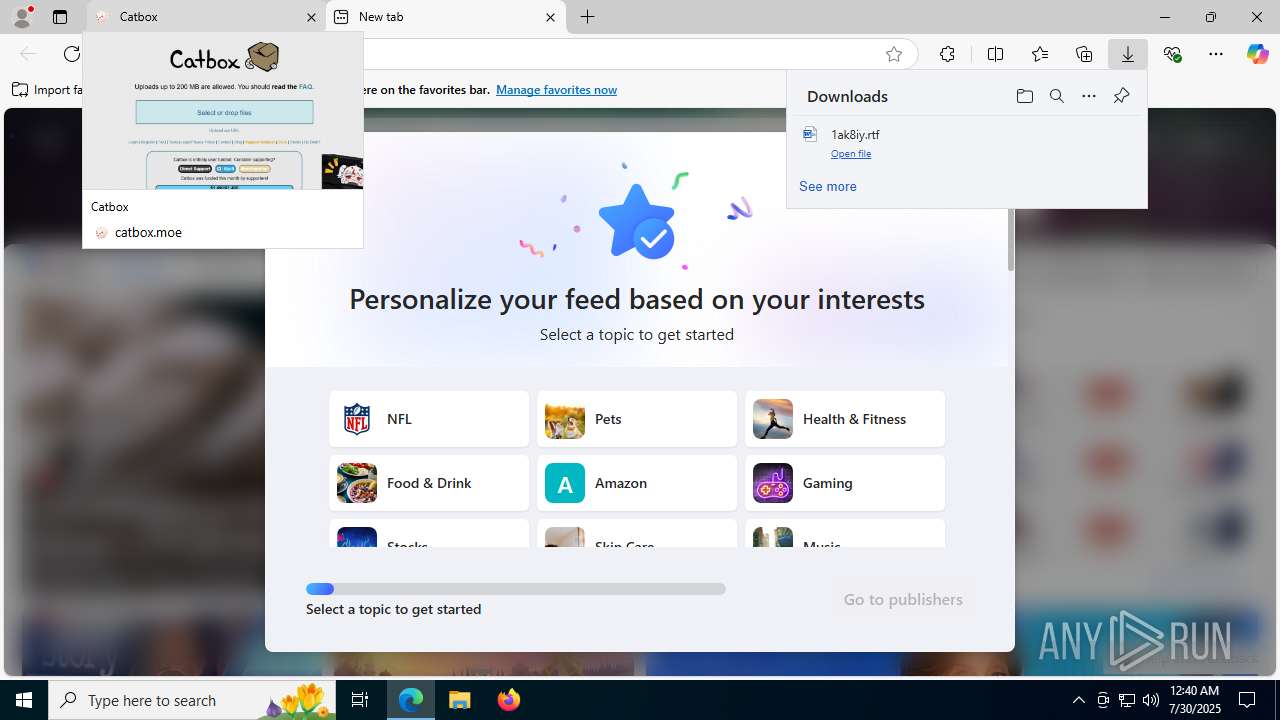The width and height of the screenshot is (1280, 720).
Task: Go back with the back arrow
Action: coord(28,54)
